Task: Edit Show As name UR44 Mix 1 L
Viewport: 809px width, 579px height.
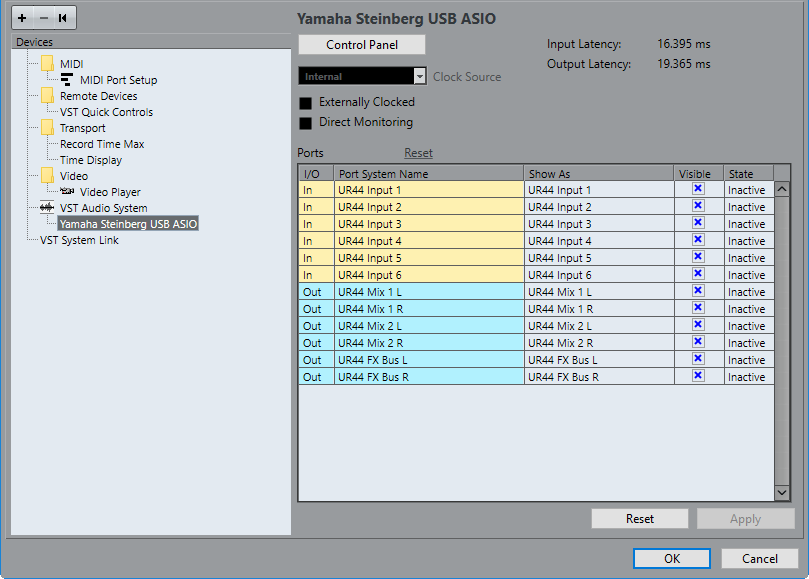Action: (x=599, y=292)
